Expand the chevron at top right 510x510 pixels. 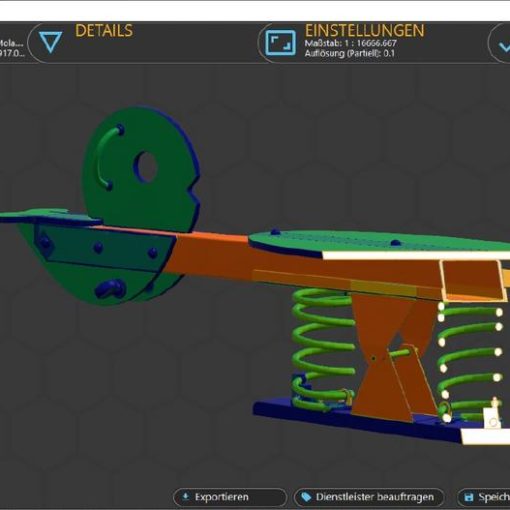point(504,46)
